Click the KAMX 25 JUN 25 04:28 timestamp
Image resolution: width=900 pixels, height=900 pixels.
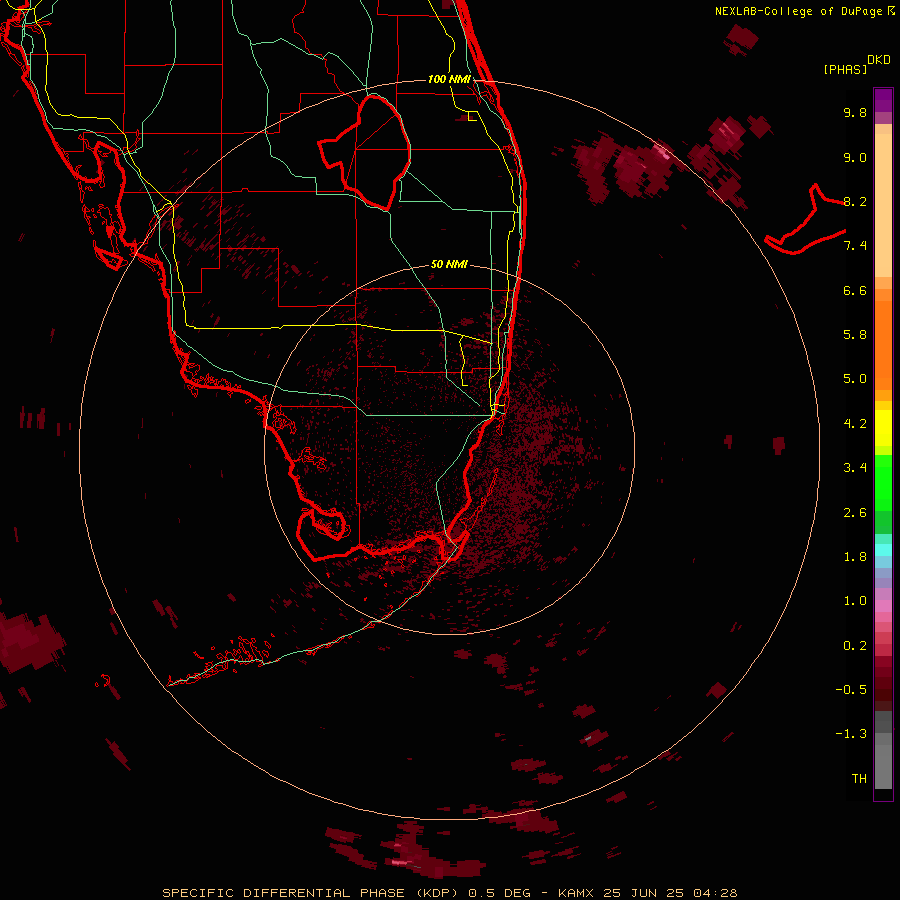click(x=647, y=893)
